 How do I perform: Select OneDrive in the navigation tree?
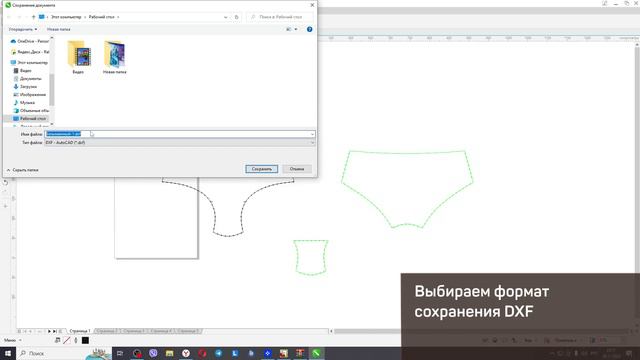29,41
